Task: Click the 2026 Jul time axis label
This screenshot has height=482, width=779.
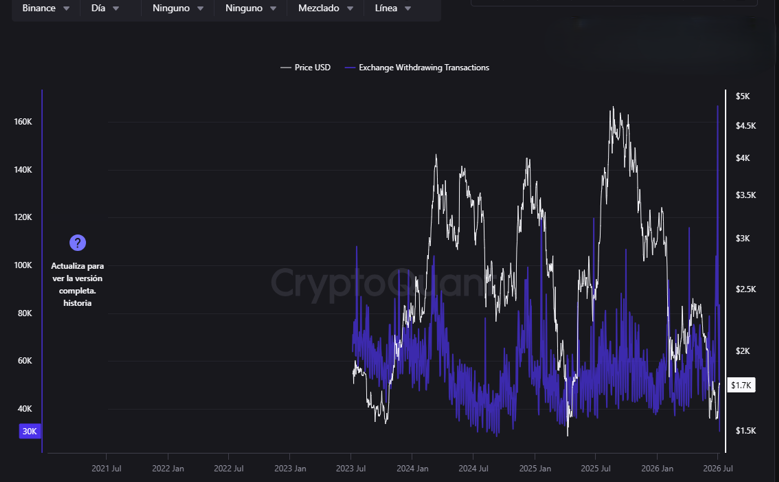Action: point(718,469)
